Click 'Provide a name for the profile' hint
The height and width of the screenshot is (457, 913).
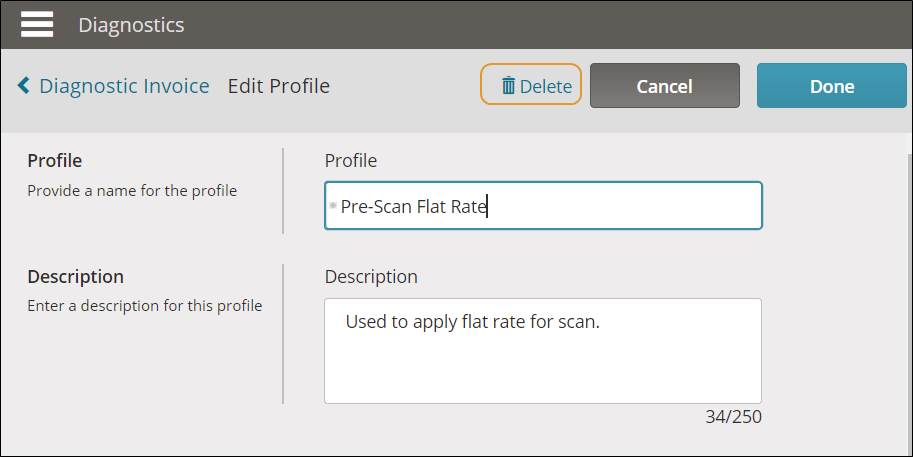point(132,191)
